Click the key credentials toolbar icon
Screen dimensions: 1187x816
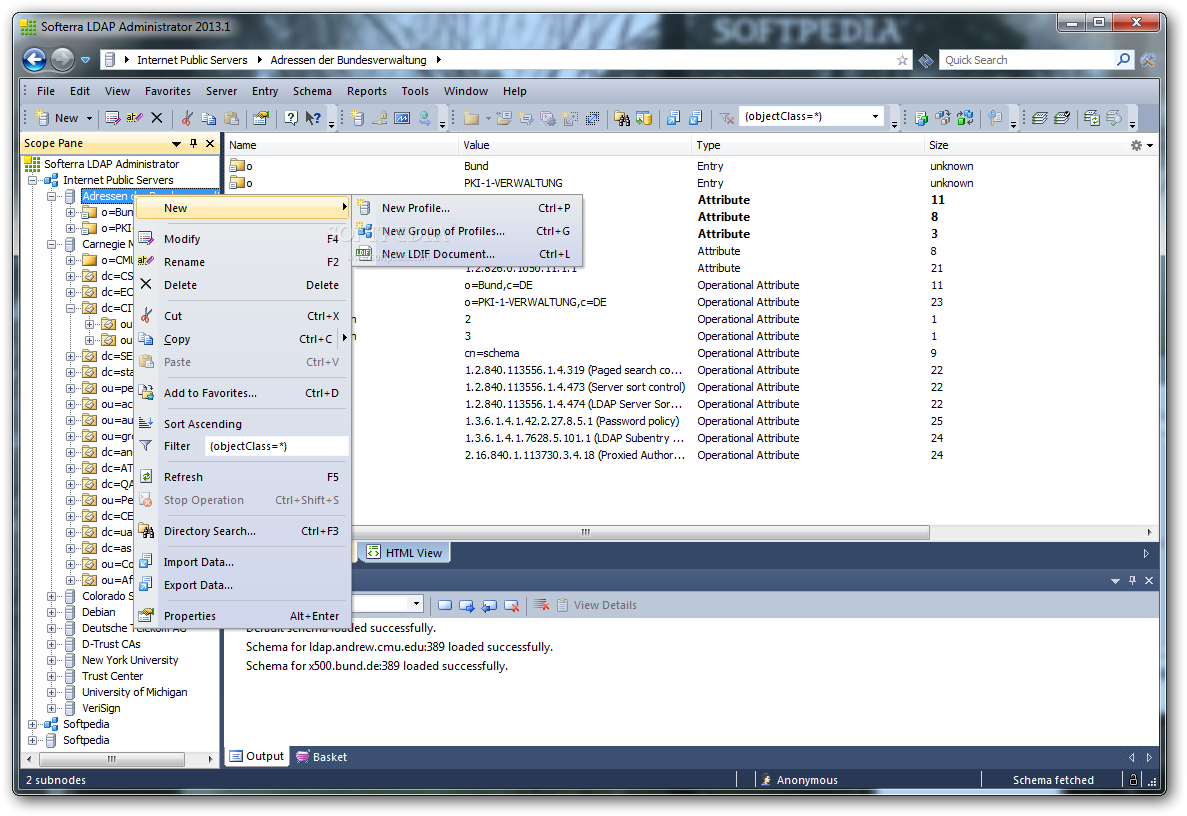click(x=995, y=118)
